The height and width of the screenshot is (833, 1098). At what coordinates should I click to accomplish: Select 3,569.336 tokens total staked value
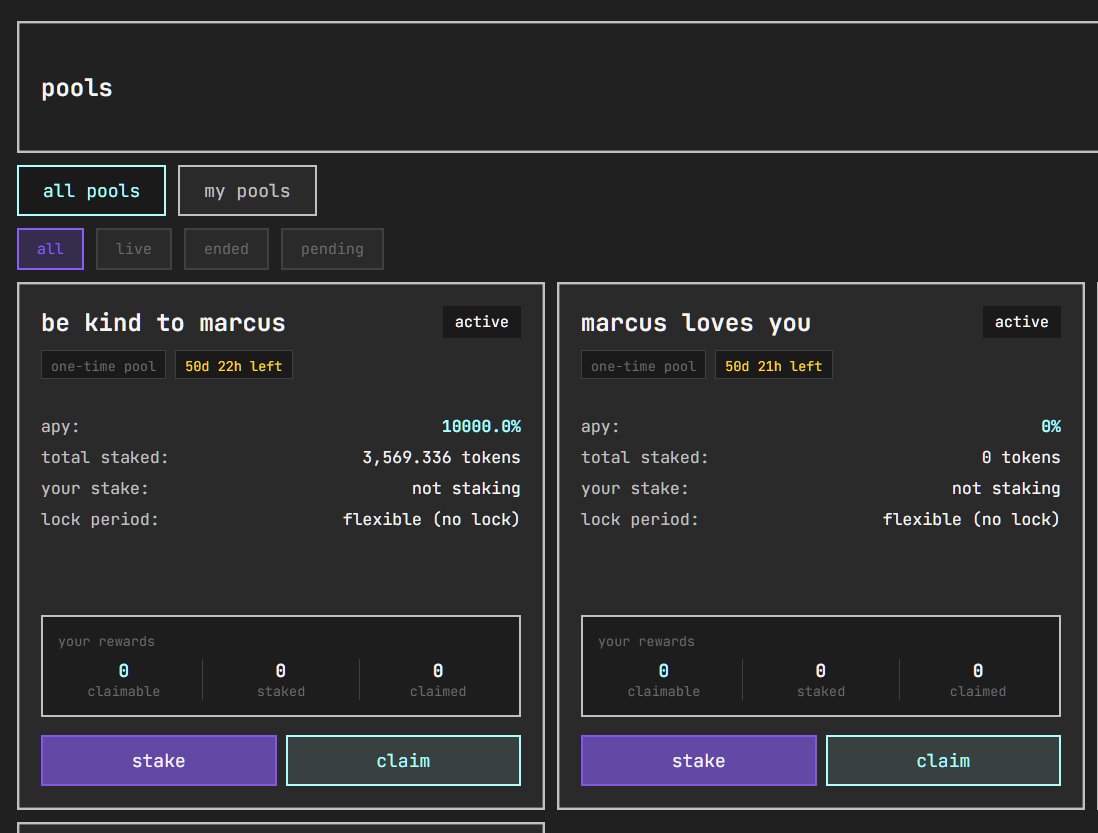point(441,457)
